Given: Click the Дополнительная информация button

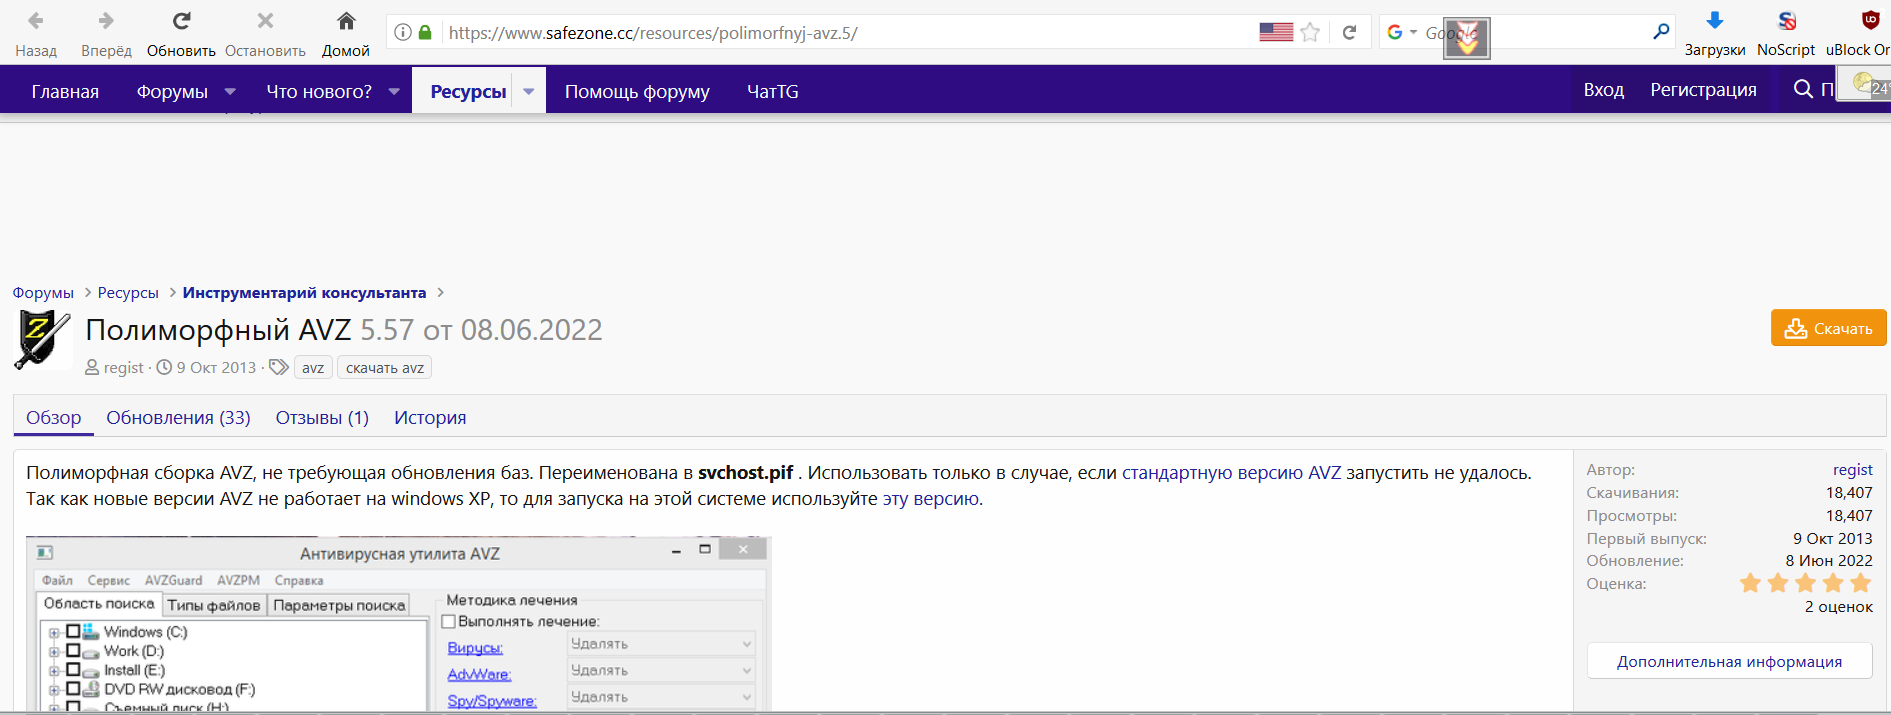Looking at the screenshot, I should click(x=1730, y=661).
